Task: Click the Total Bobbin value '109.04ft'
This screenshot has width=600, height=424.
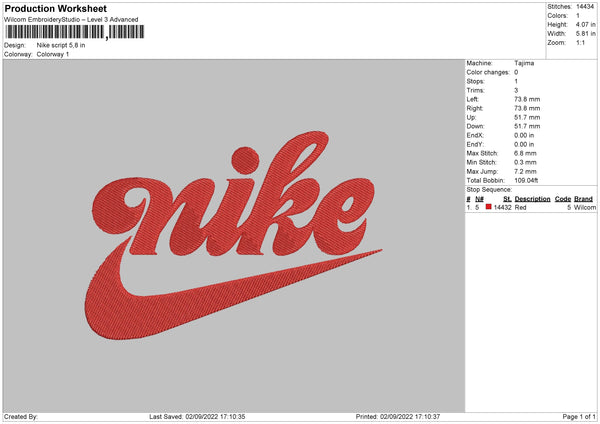Action: 526,180
